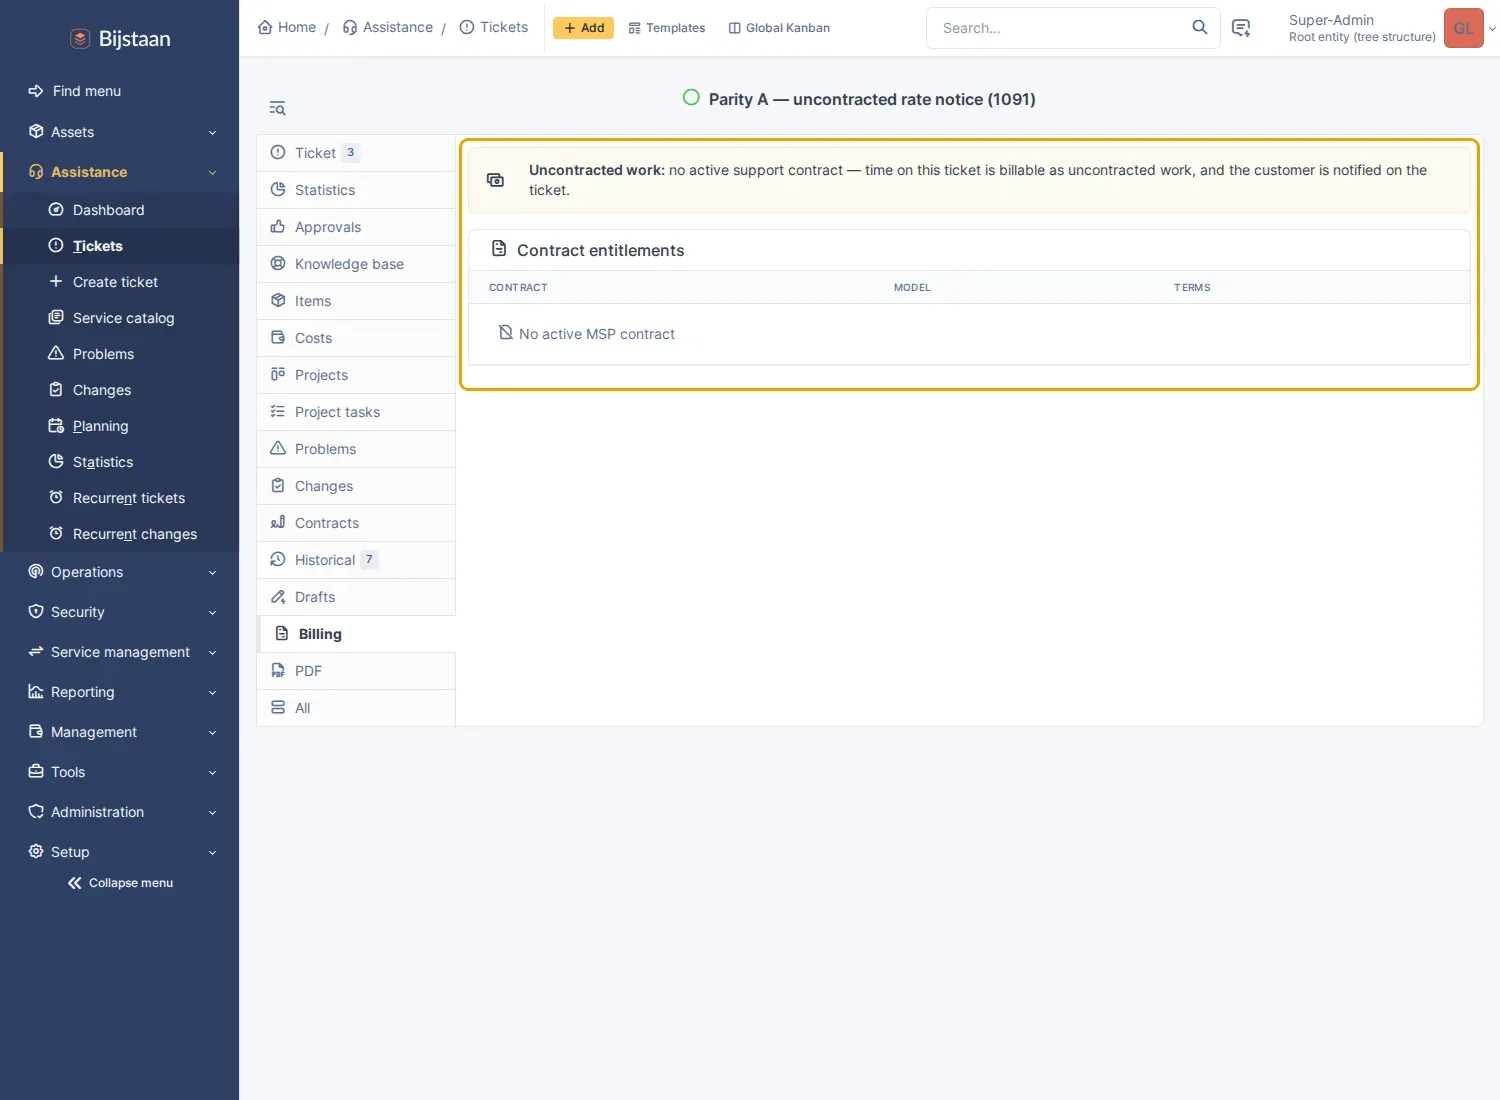This screenshot has height=1100, width=1500.
Task: Click the Contract entitlements document icon
Action: (499, 249)
